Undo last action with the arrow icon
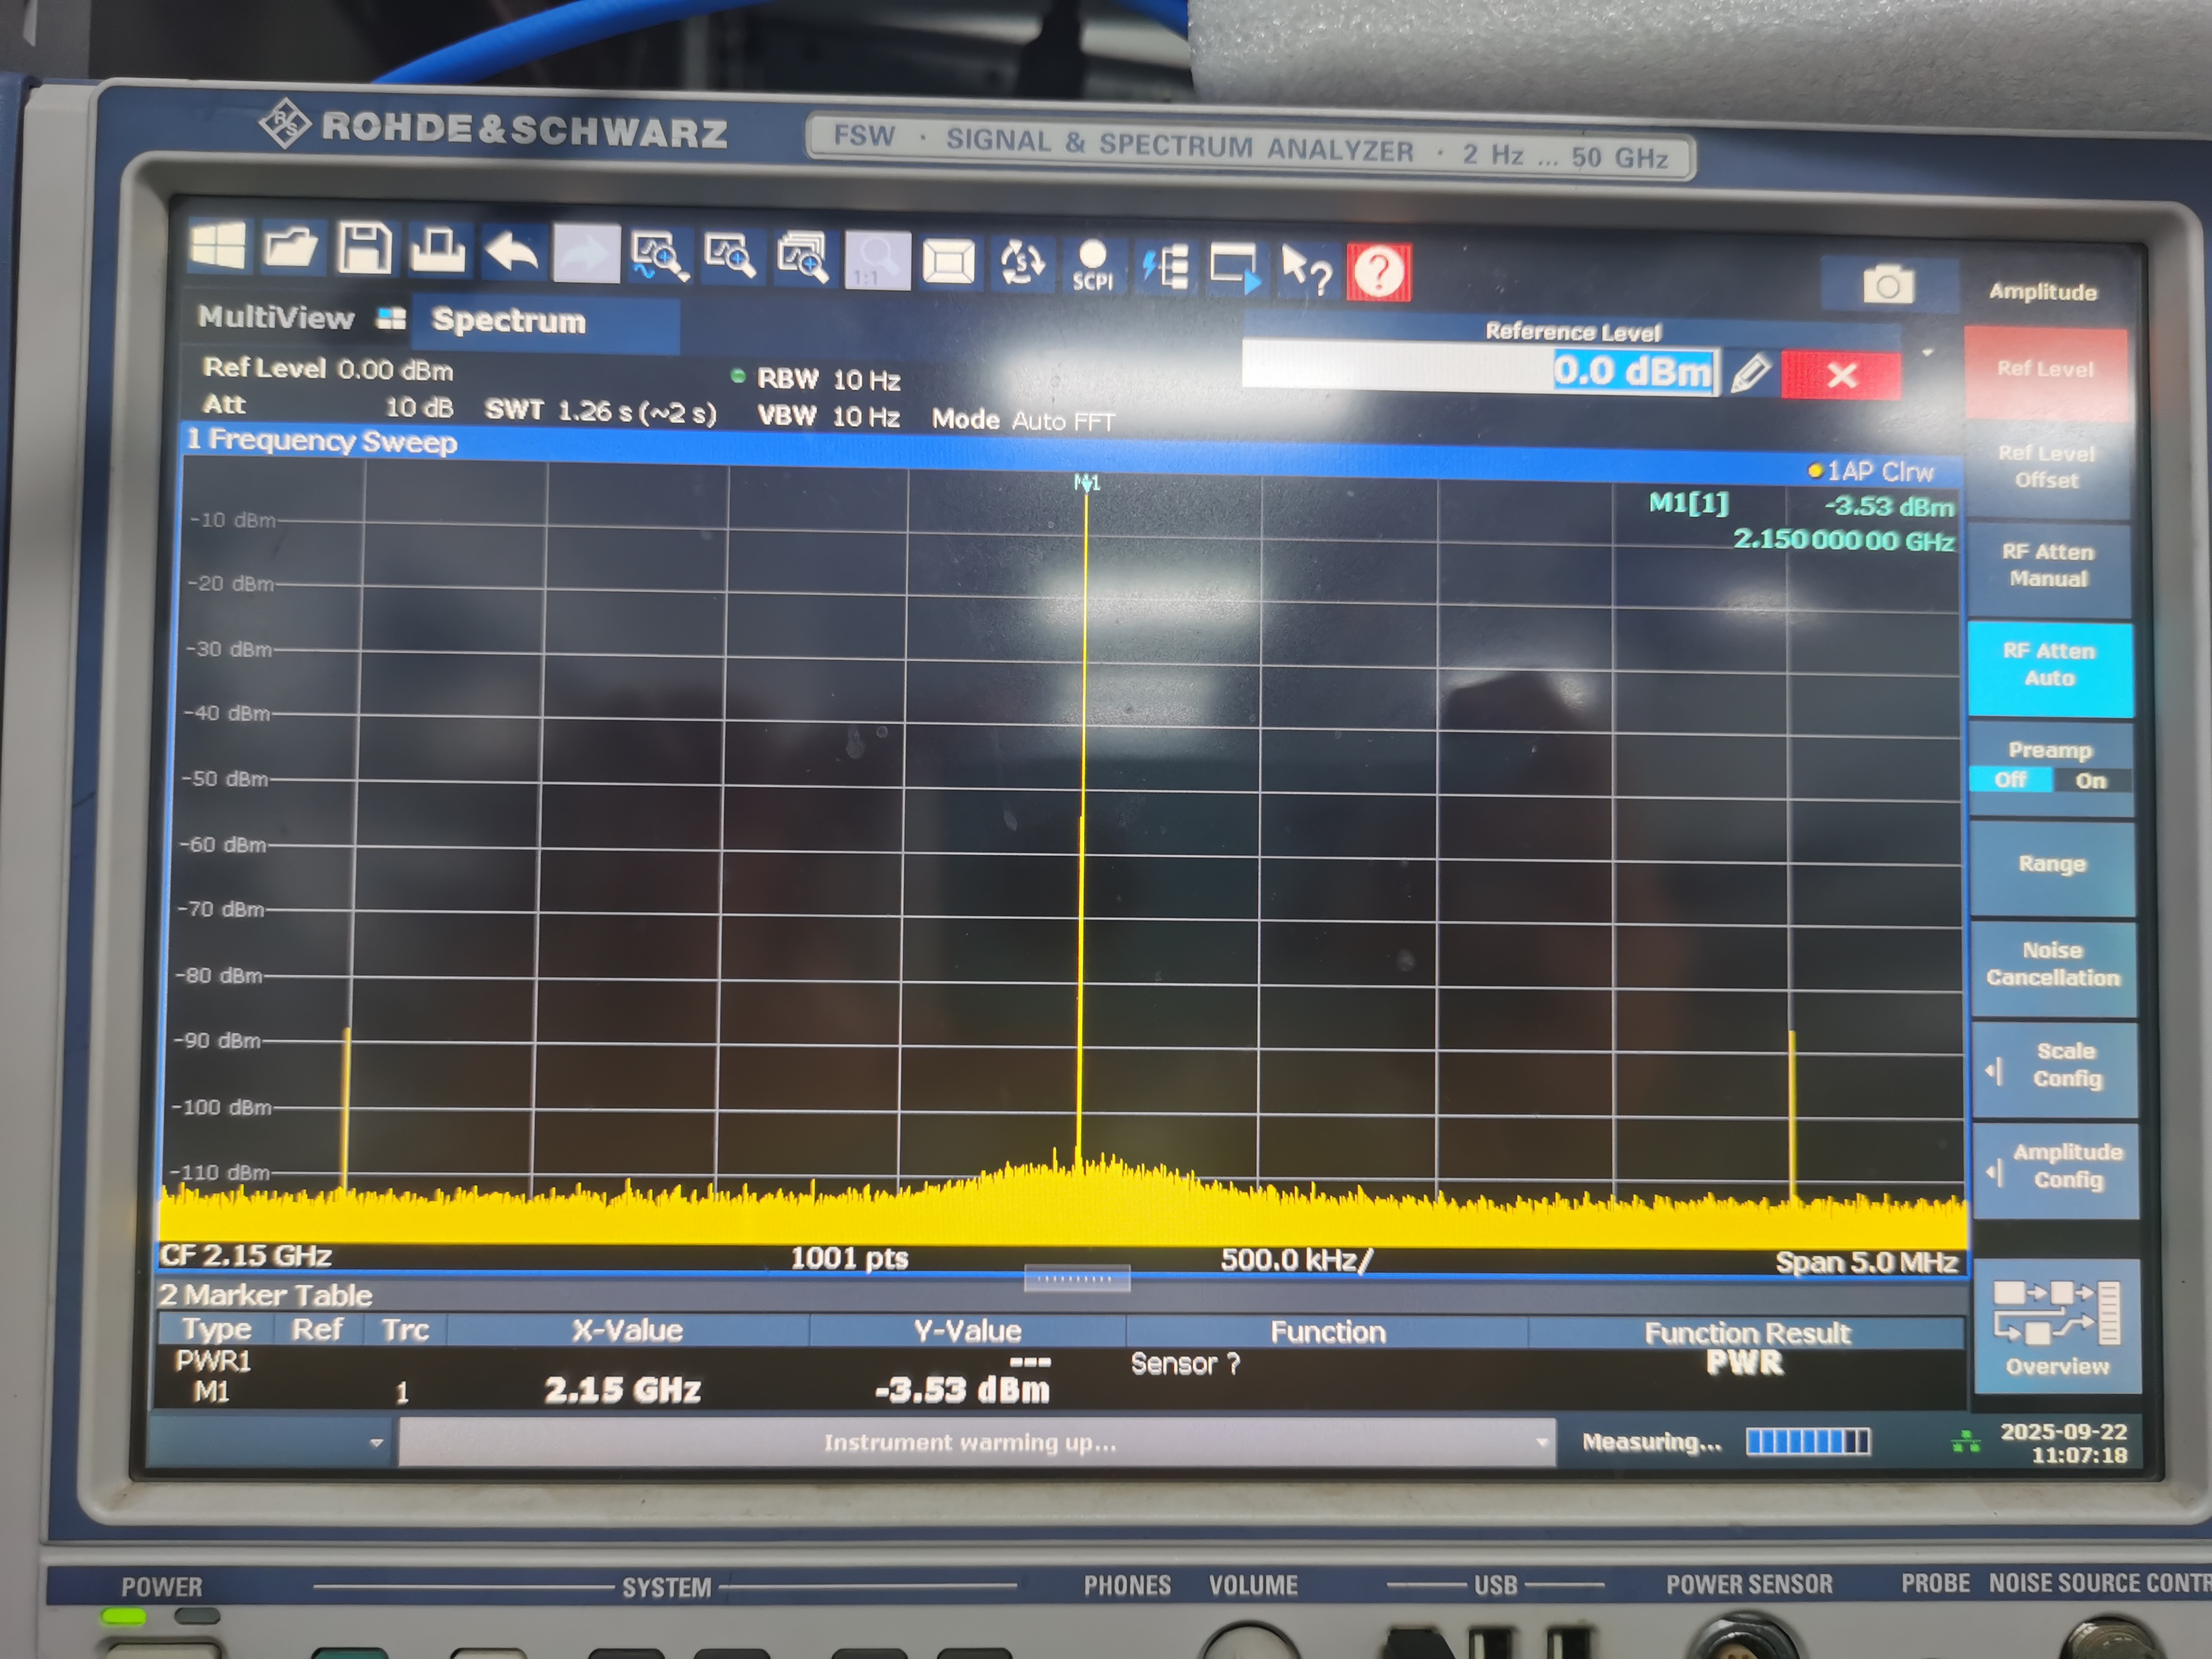The image size is (2212, 1659). click(x=512, y=252)
